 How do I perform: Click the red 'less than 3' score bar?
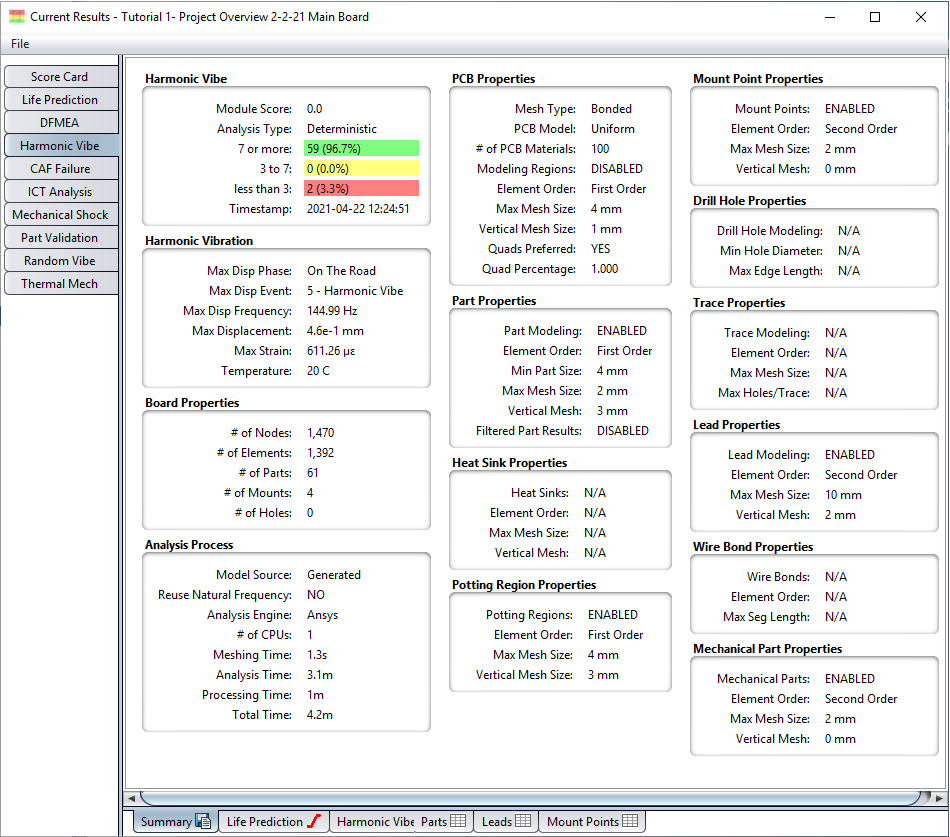click(x=362, y=189)
